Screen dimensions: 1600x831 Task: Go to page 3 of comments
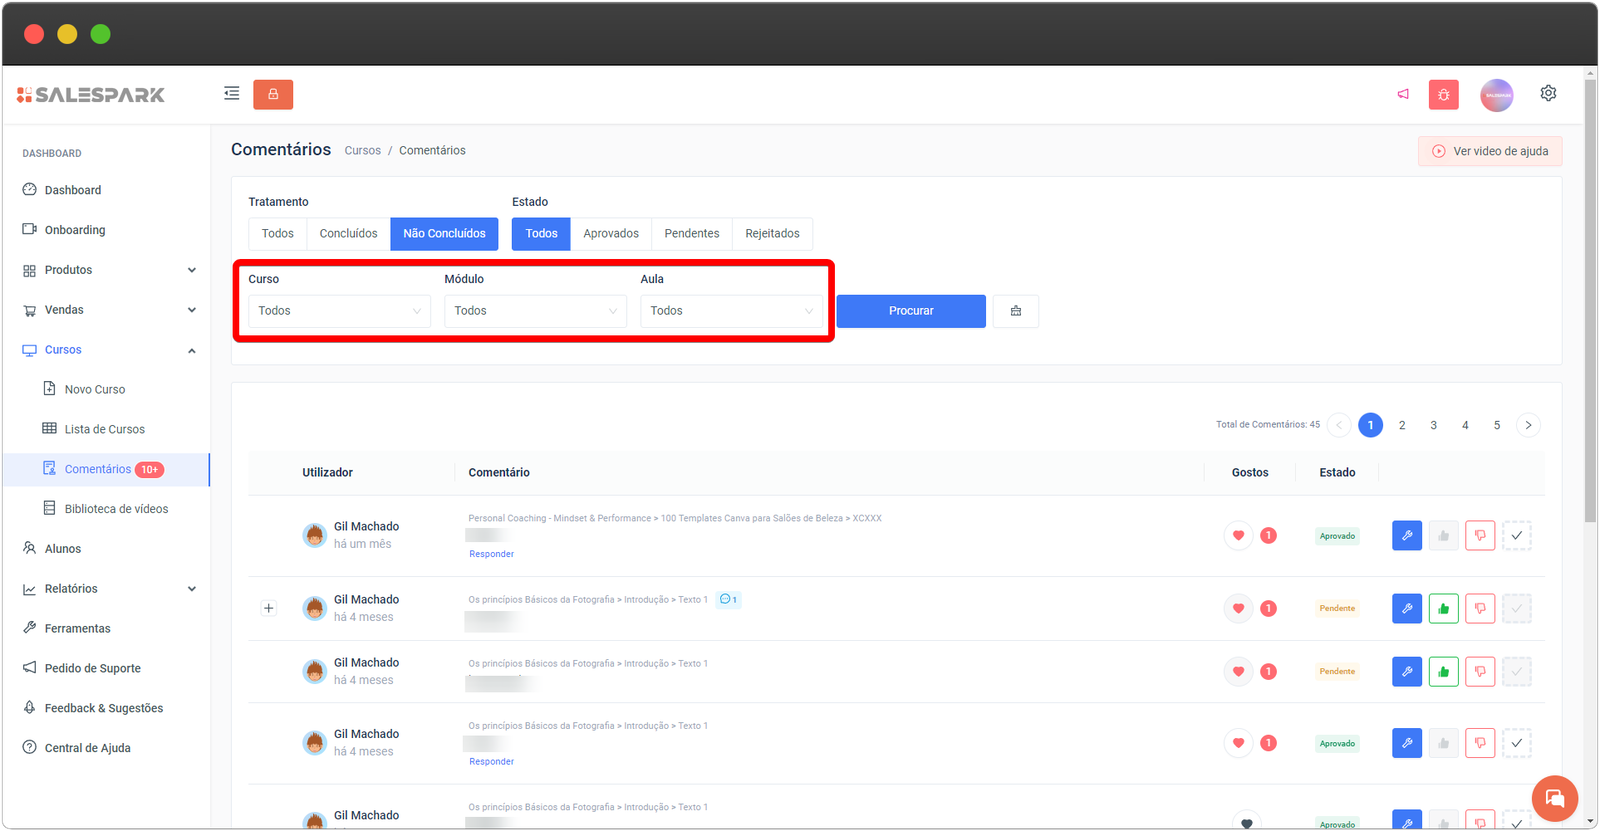[1433, 425]
